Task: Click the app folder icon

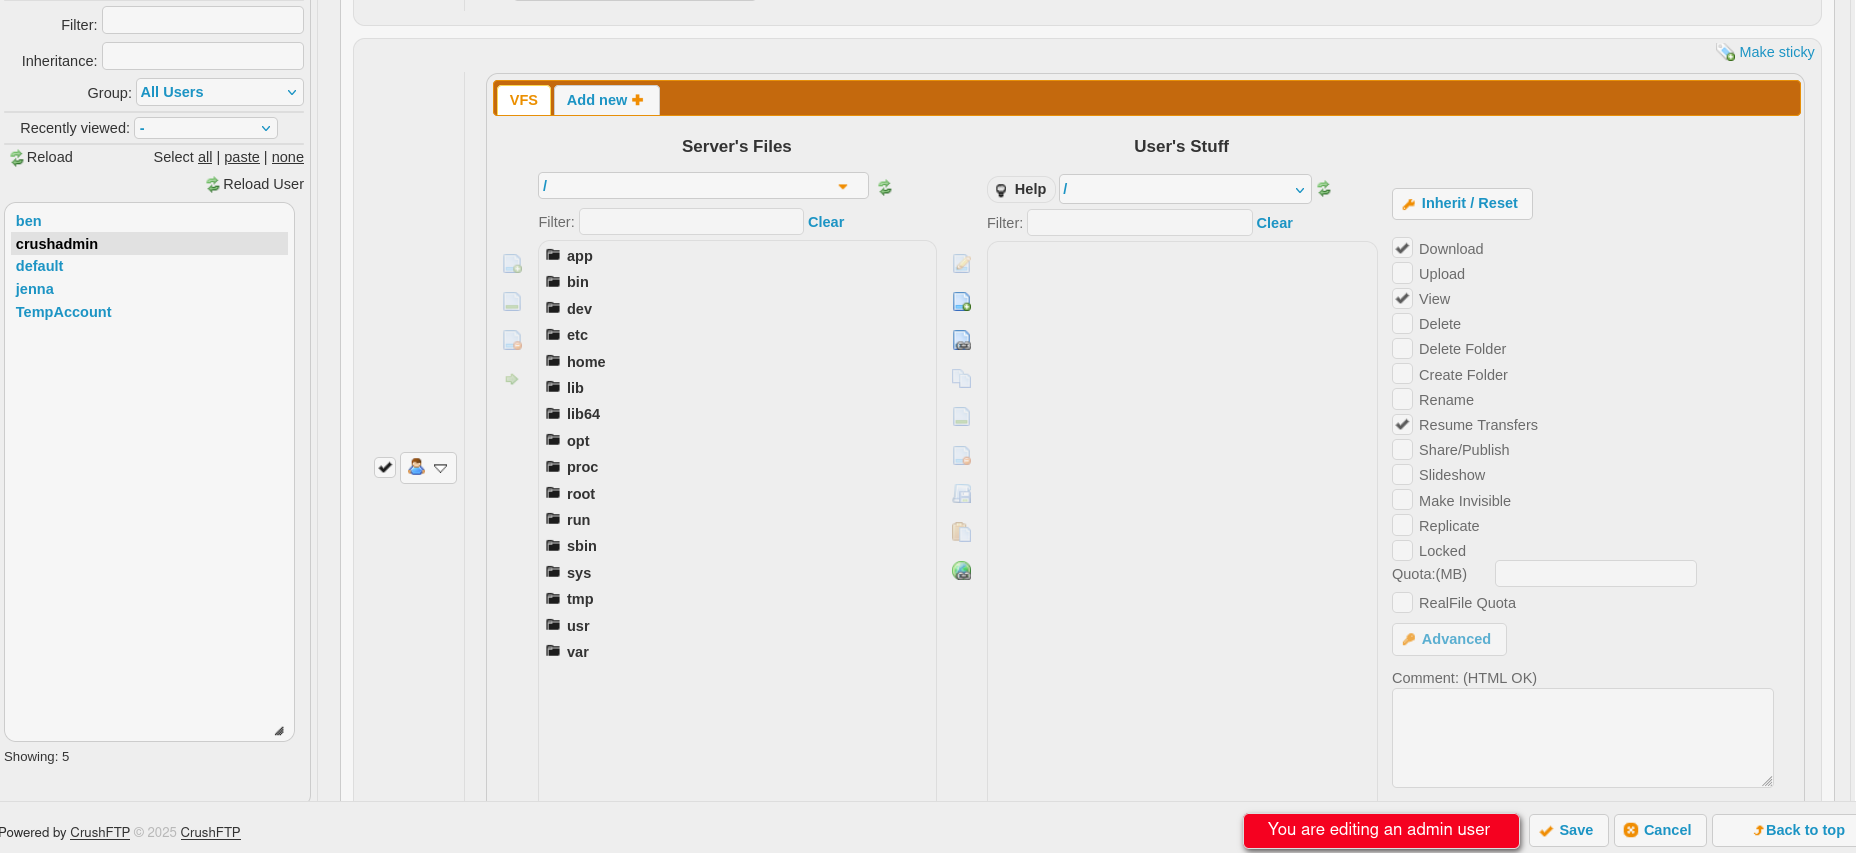Action: [x=553, y=255]
